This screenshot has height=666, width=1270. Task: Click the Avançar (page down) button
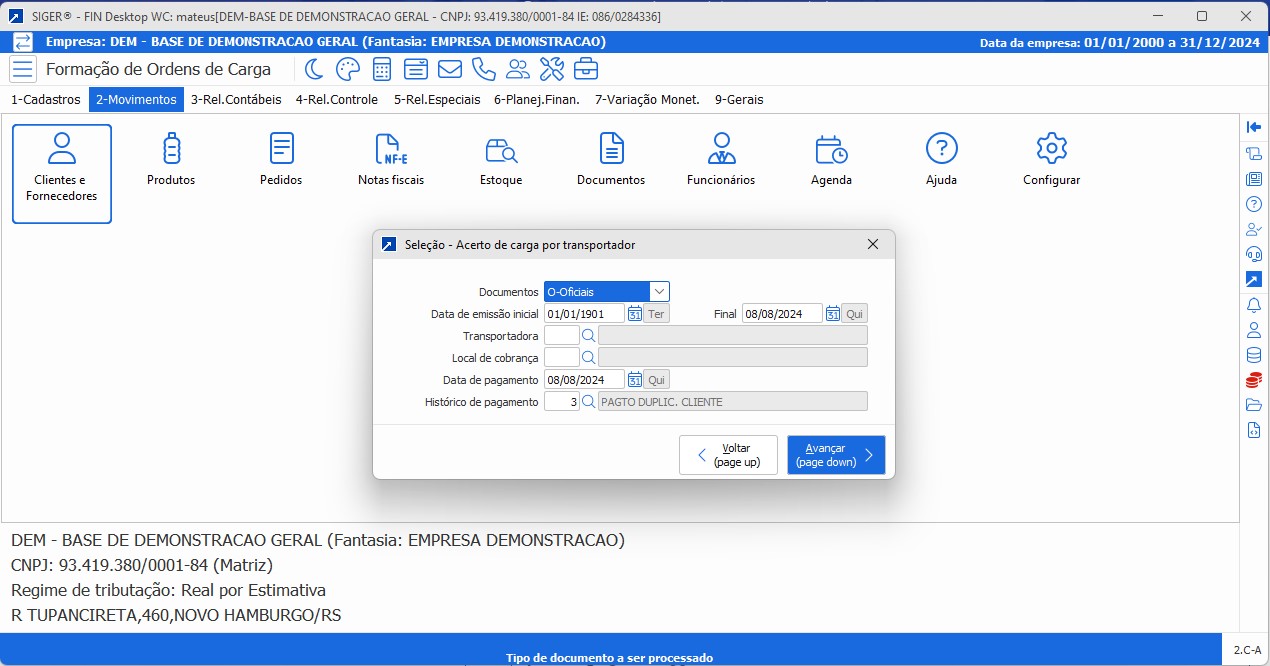pyautogui.click(x=835, y=455)
